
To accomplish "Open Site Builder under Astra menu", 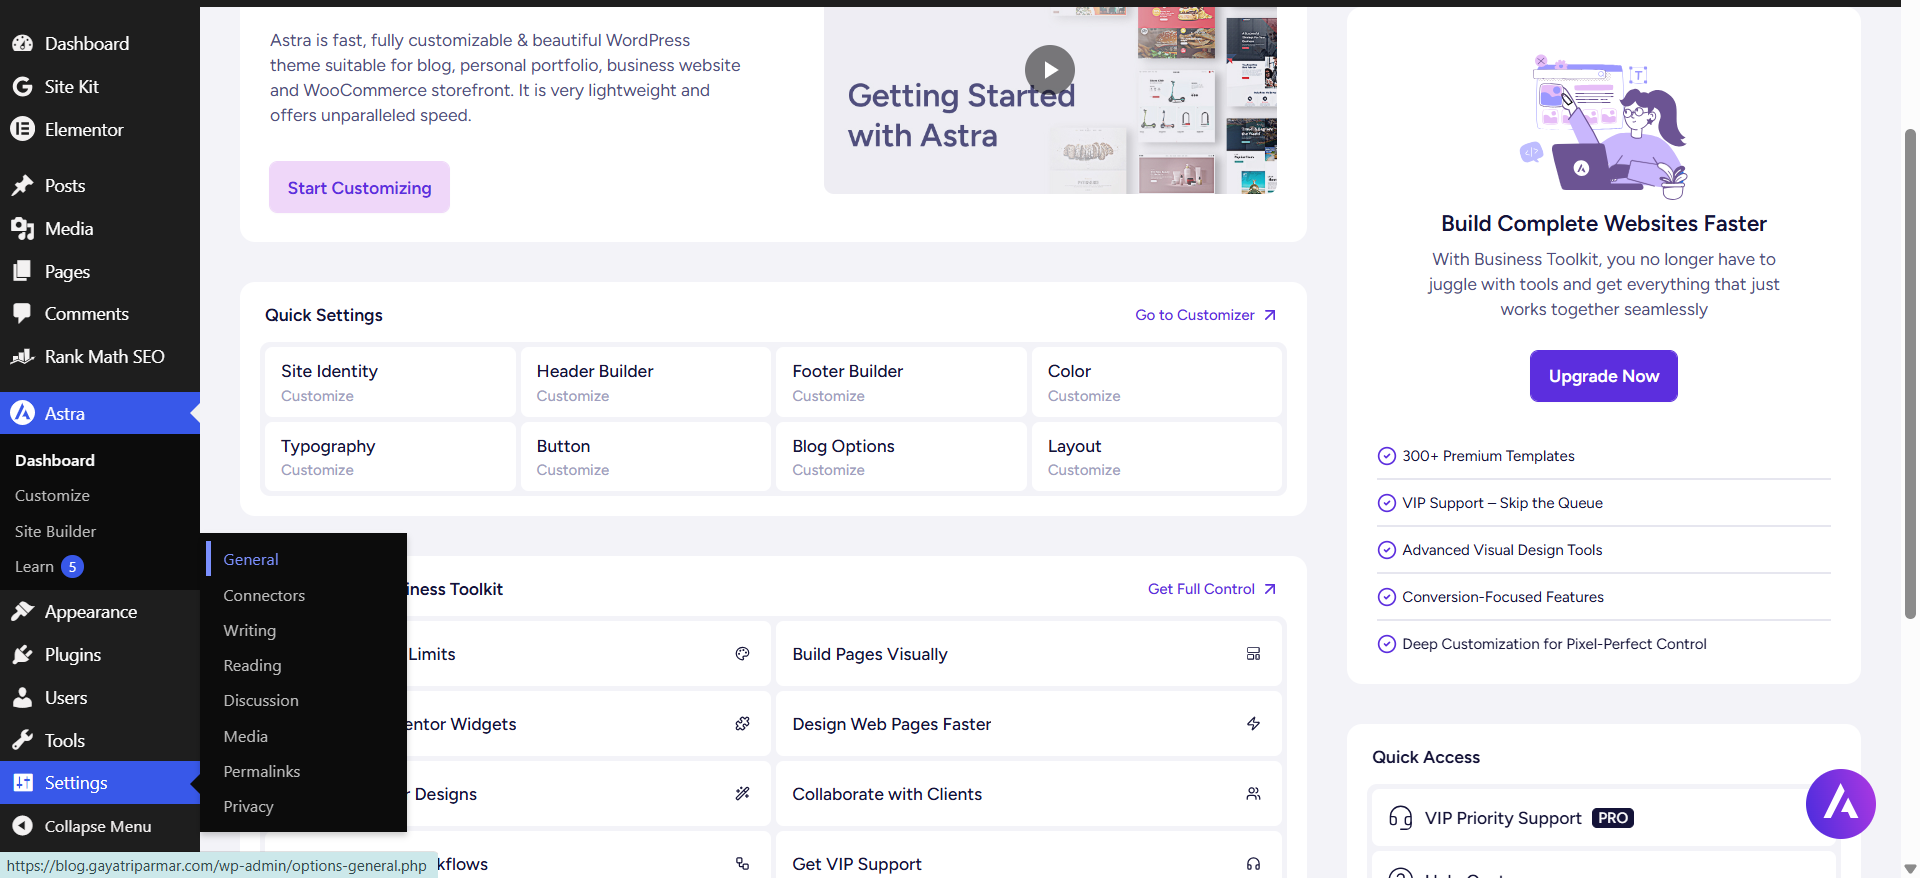I will point(56,532).
